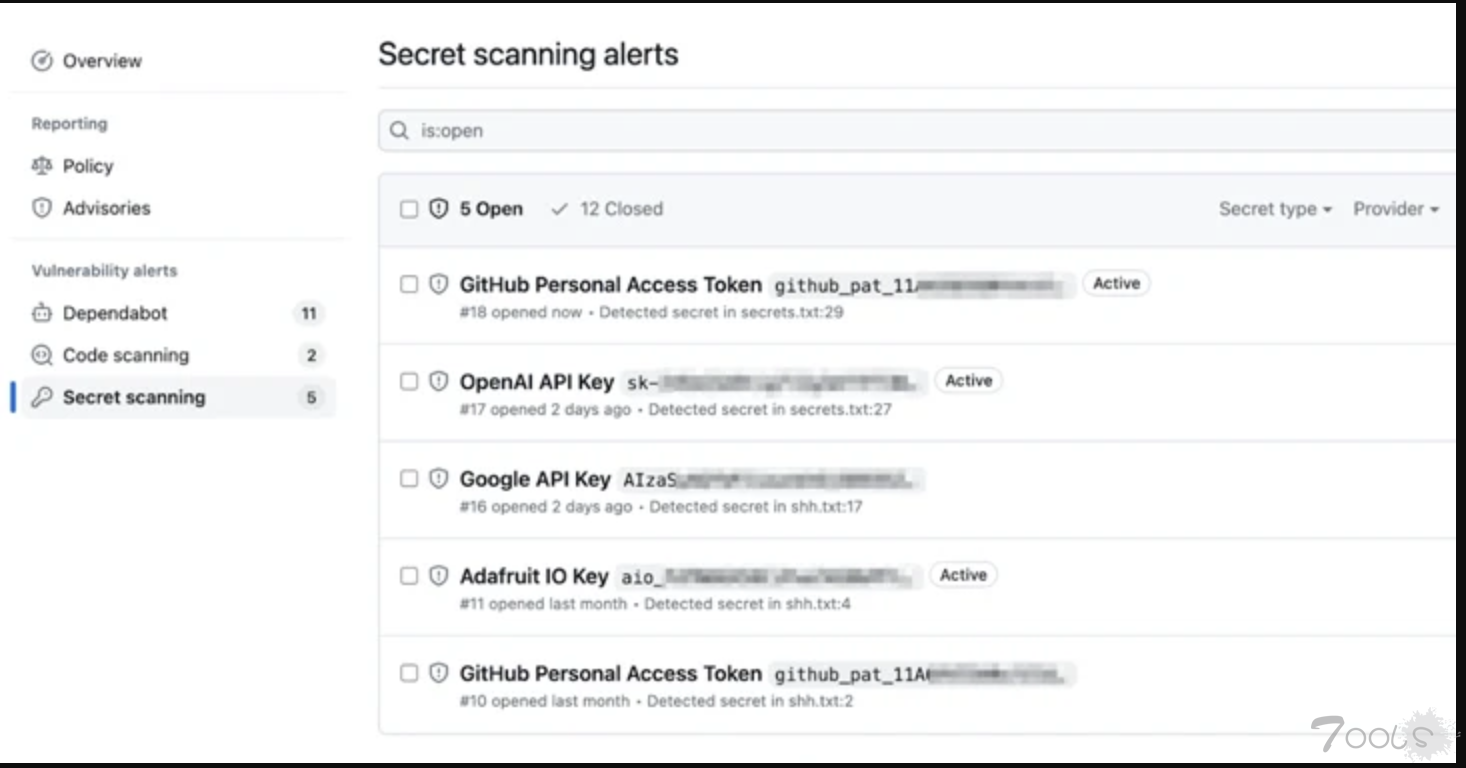Open the Secret type dropdown
Screen dimensions: 1466x768
click(x=1275, y=209)
